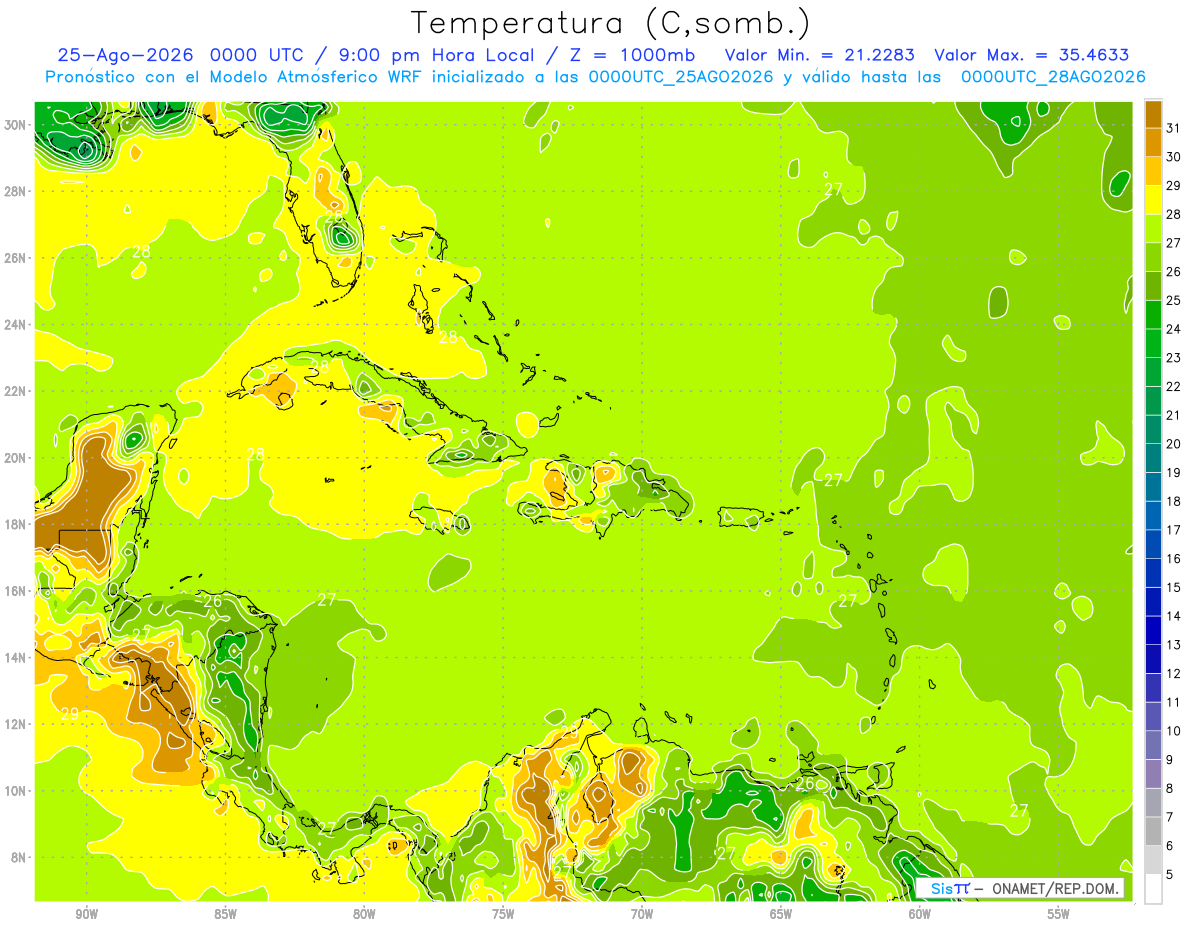Viewport: 1200px width, 927px height.
Task: Click the "0000UTC_28AGO2026" valid-until timestamp
Action: pos(1053,76)
